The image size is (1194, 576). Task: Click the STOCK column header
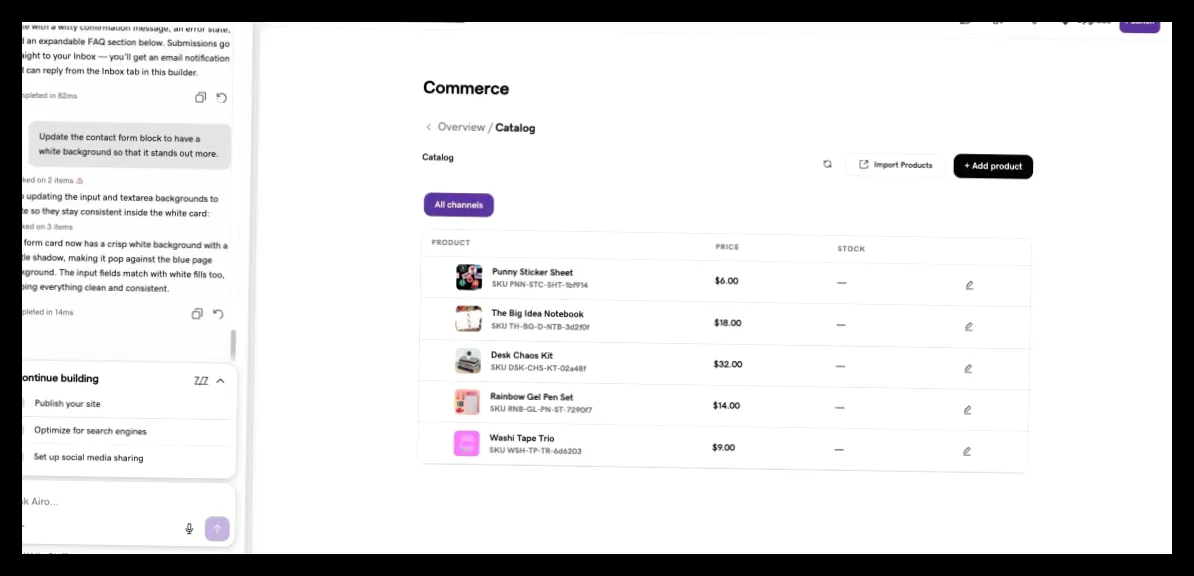coord(851,249)
